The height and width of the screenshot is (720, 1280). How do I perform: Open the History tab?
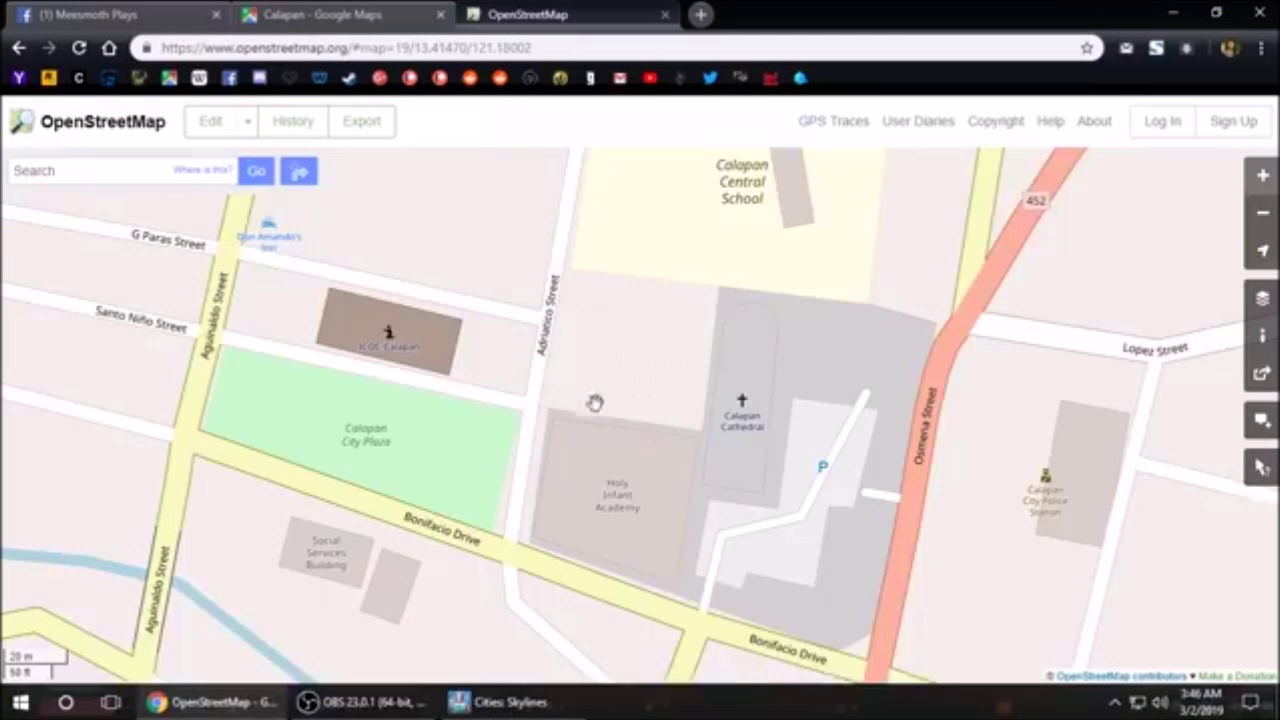pyautogui.click(x=293, y=121)
